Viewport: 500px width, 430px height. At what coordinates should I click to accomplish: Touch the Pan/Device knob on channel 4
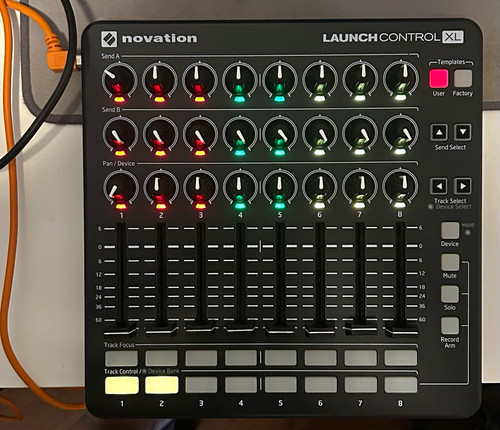pos(240,187)
